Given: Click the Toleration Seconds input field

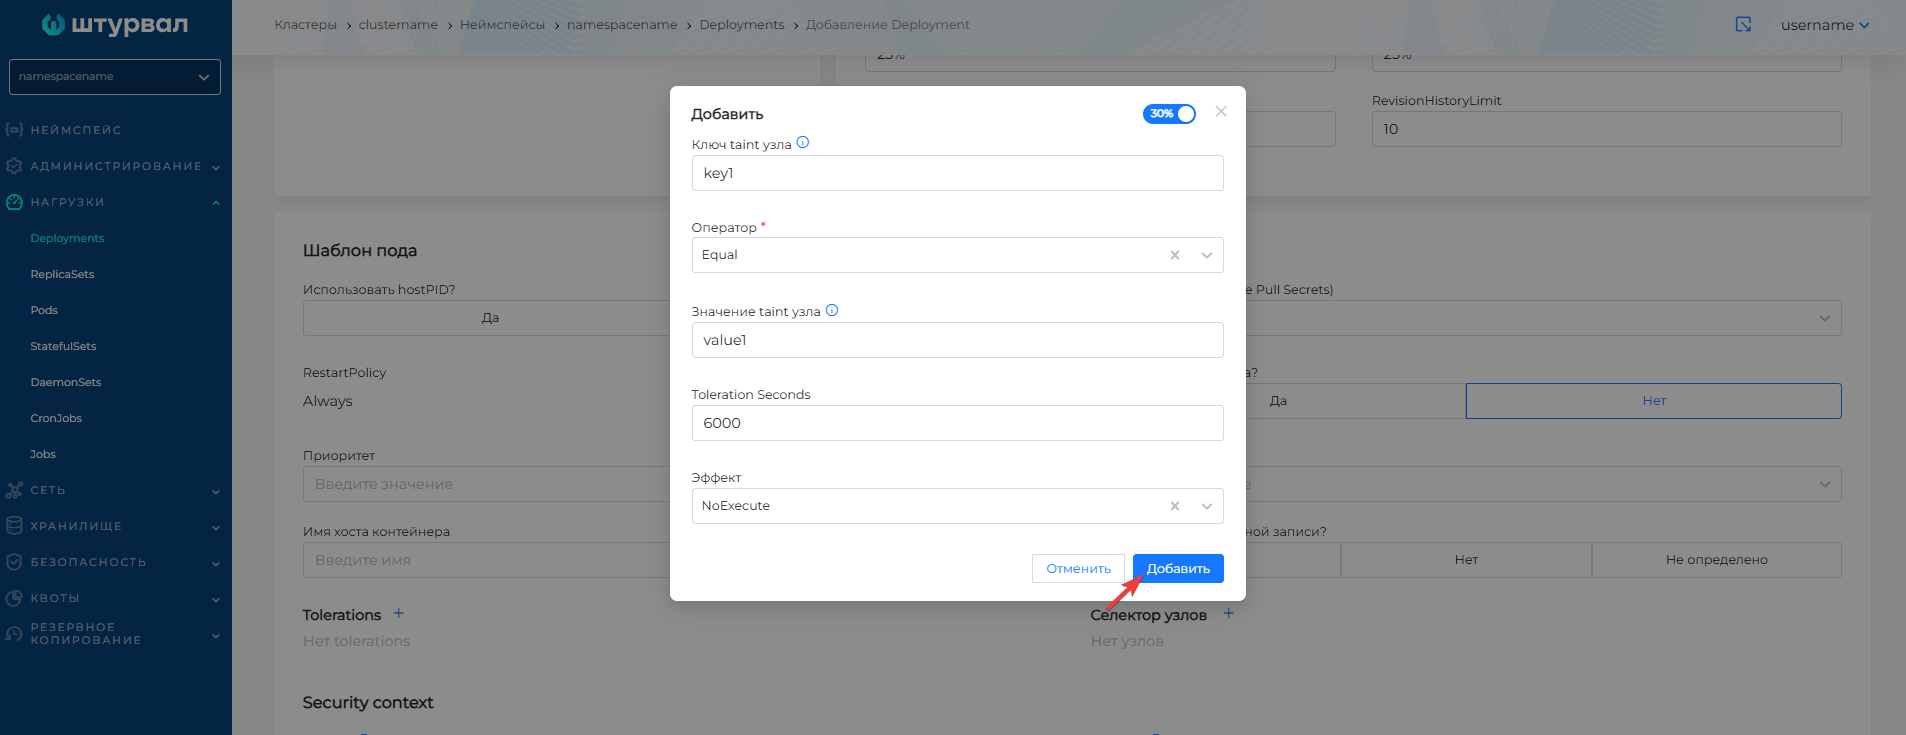Looking at the screenshot, I should pyautogui.click(x=956, y=423).
